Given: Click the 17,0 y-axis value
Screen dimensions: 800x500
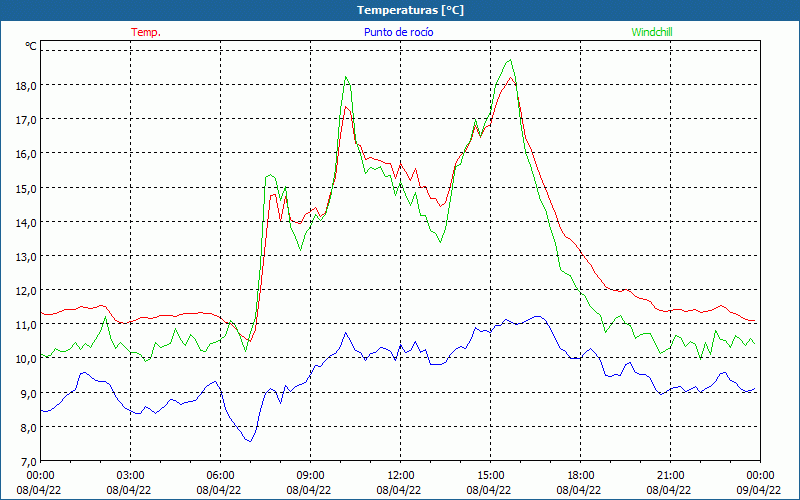Looking at the screenshot, I should pos(26,120).
